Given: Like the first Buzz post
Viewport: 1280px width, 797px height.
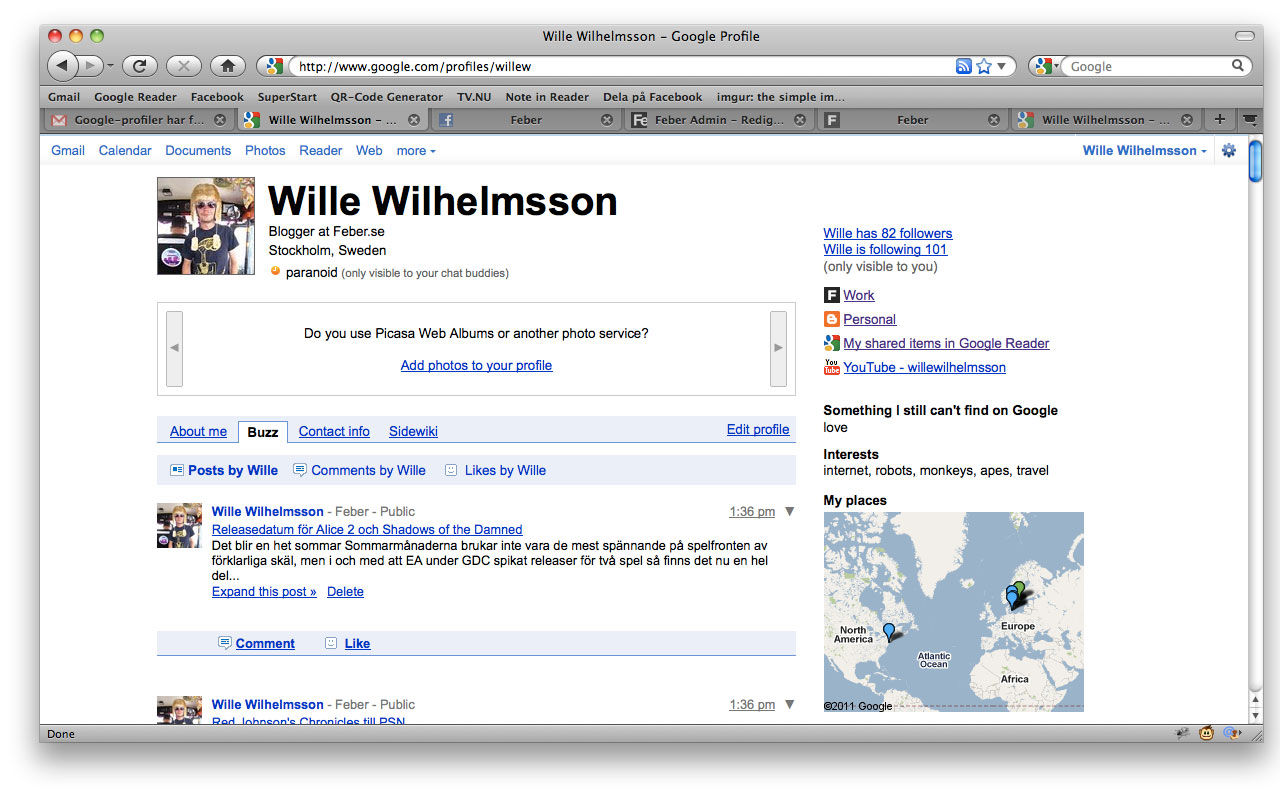Looking at the screenshot, I should tap(357, 644).
